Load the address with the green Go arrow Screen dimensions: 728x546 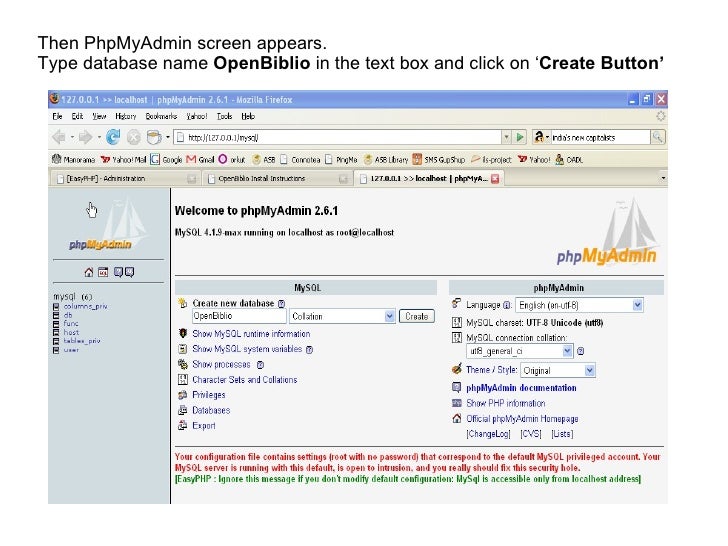pos(520,137)
